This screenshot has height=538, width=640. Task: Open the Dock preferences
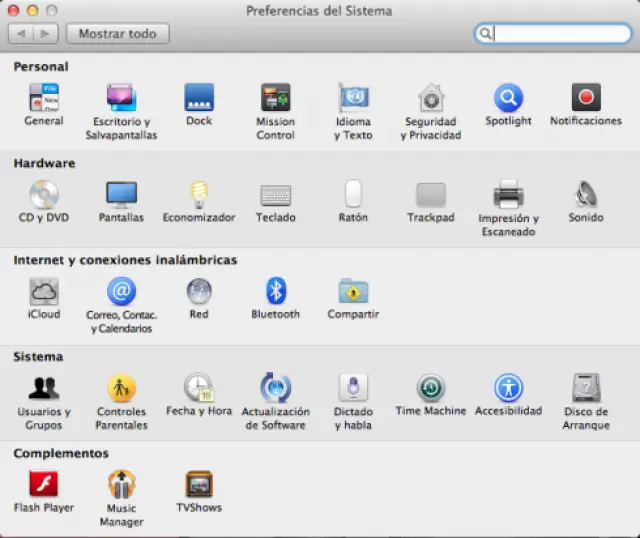point(199,98)
